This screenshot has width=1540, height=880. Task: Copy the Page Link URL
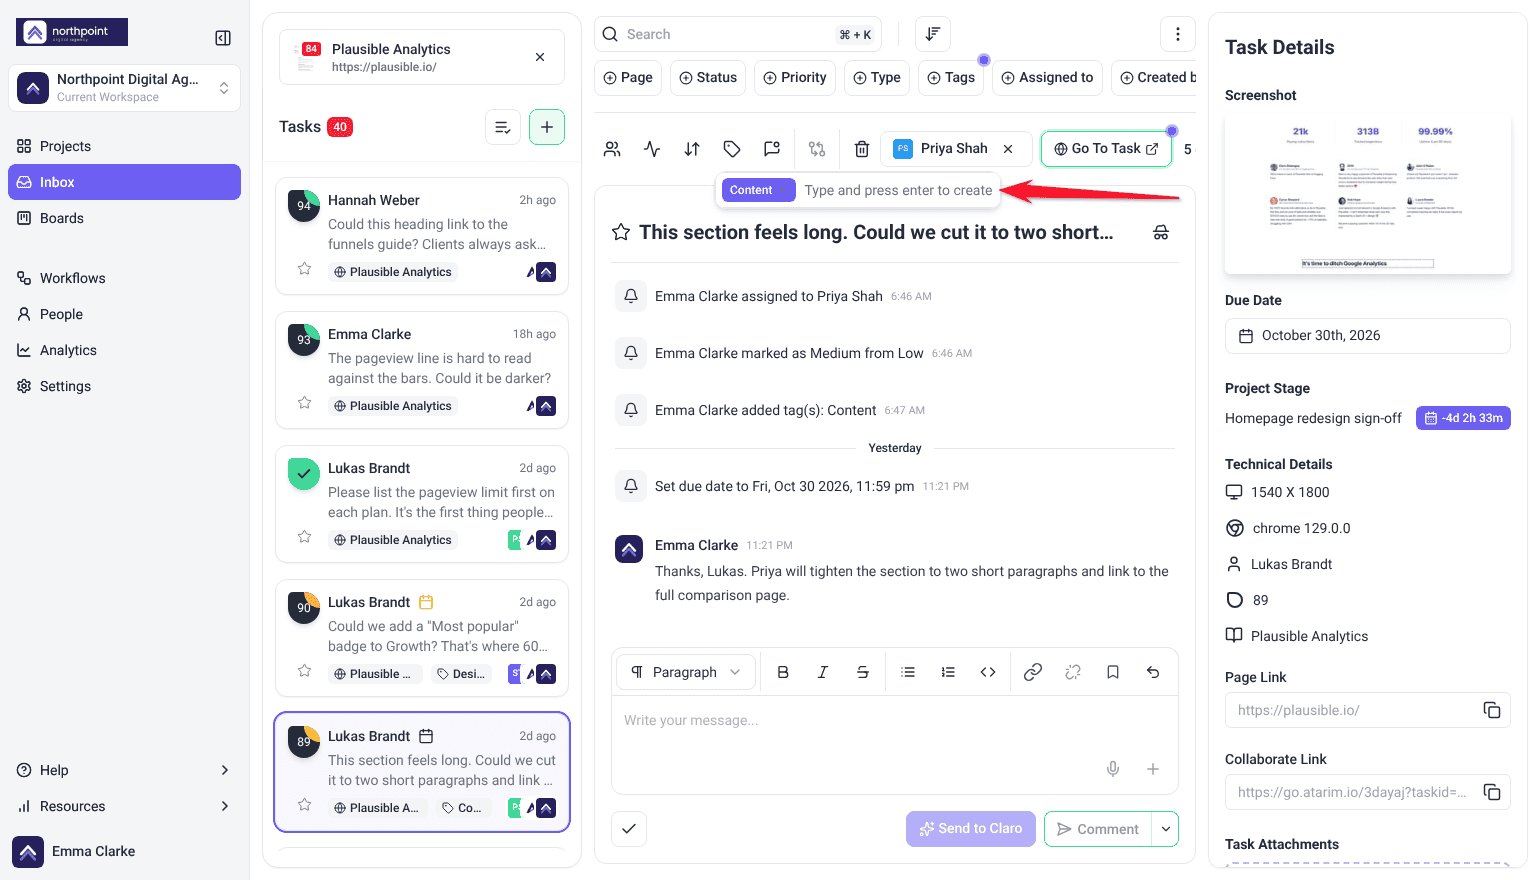(x=1492, y=710)
